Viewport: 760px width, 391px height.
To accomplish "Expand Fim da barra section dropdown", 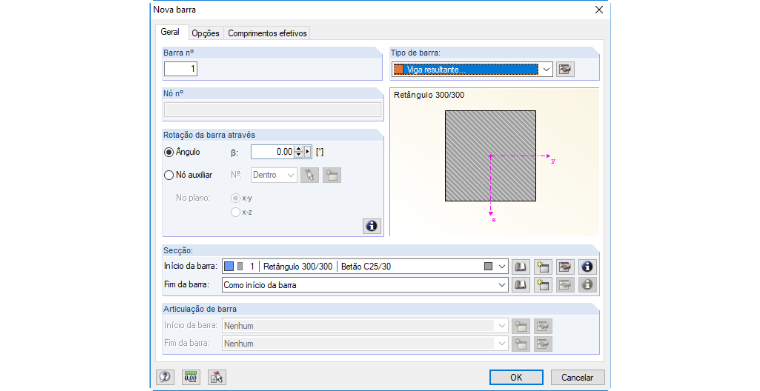I will [x=502, y=285].
